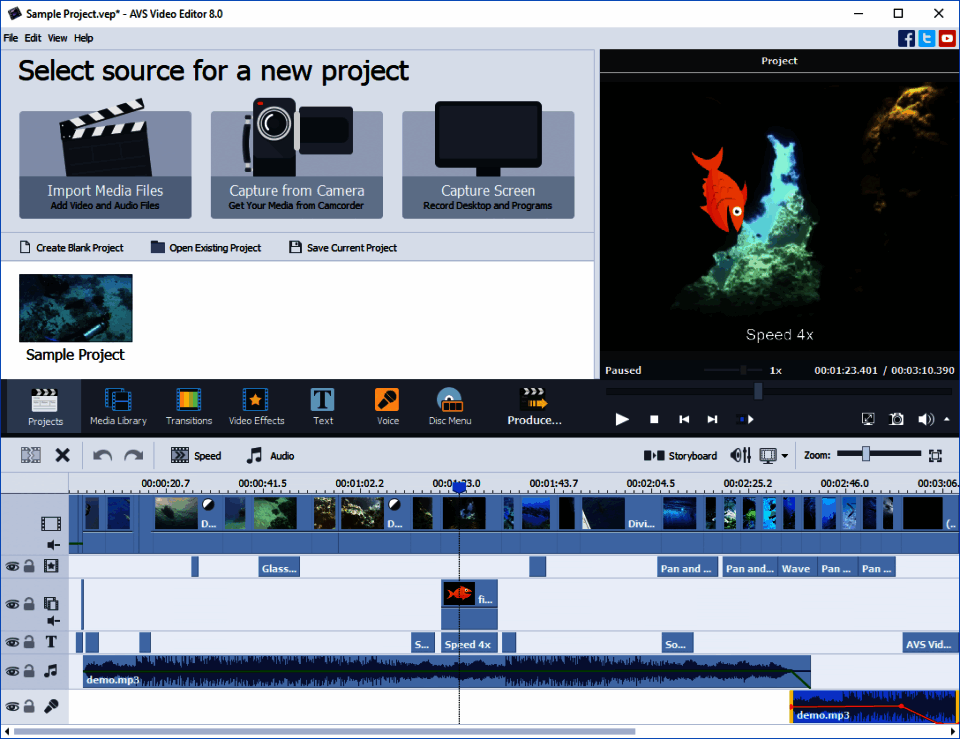Switch to Storyboard view

pos(680,455)
